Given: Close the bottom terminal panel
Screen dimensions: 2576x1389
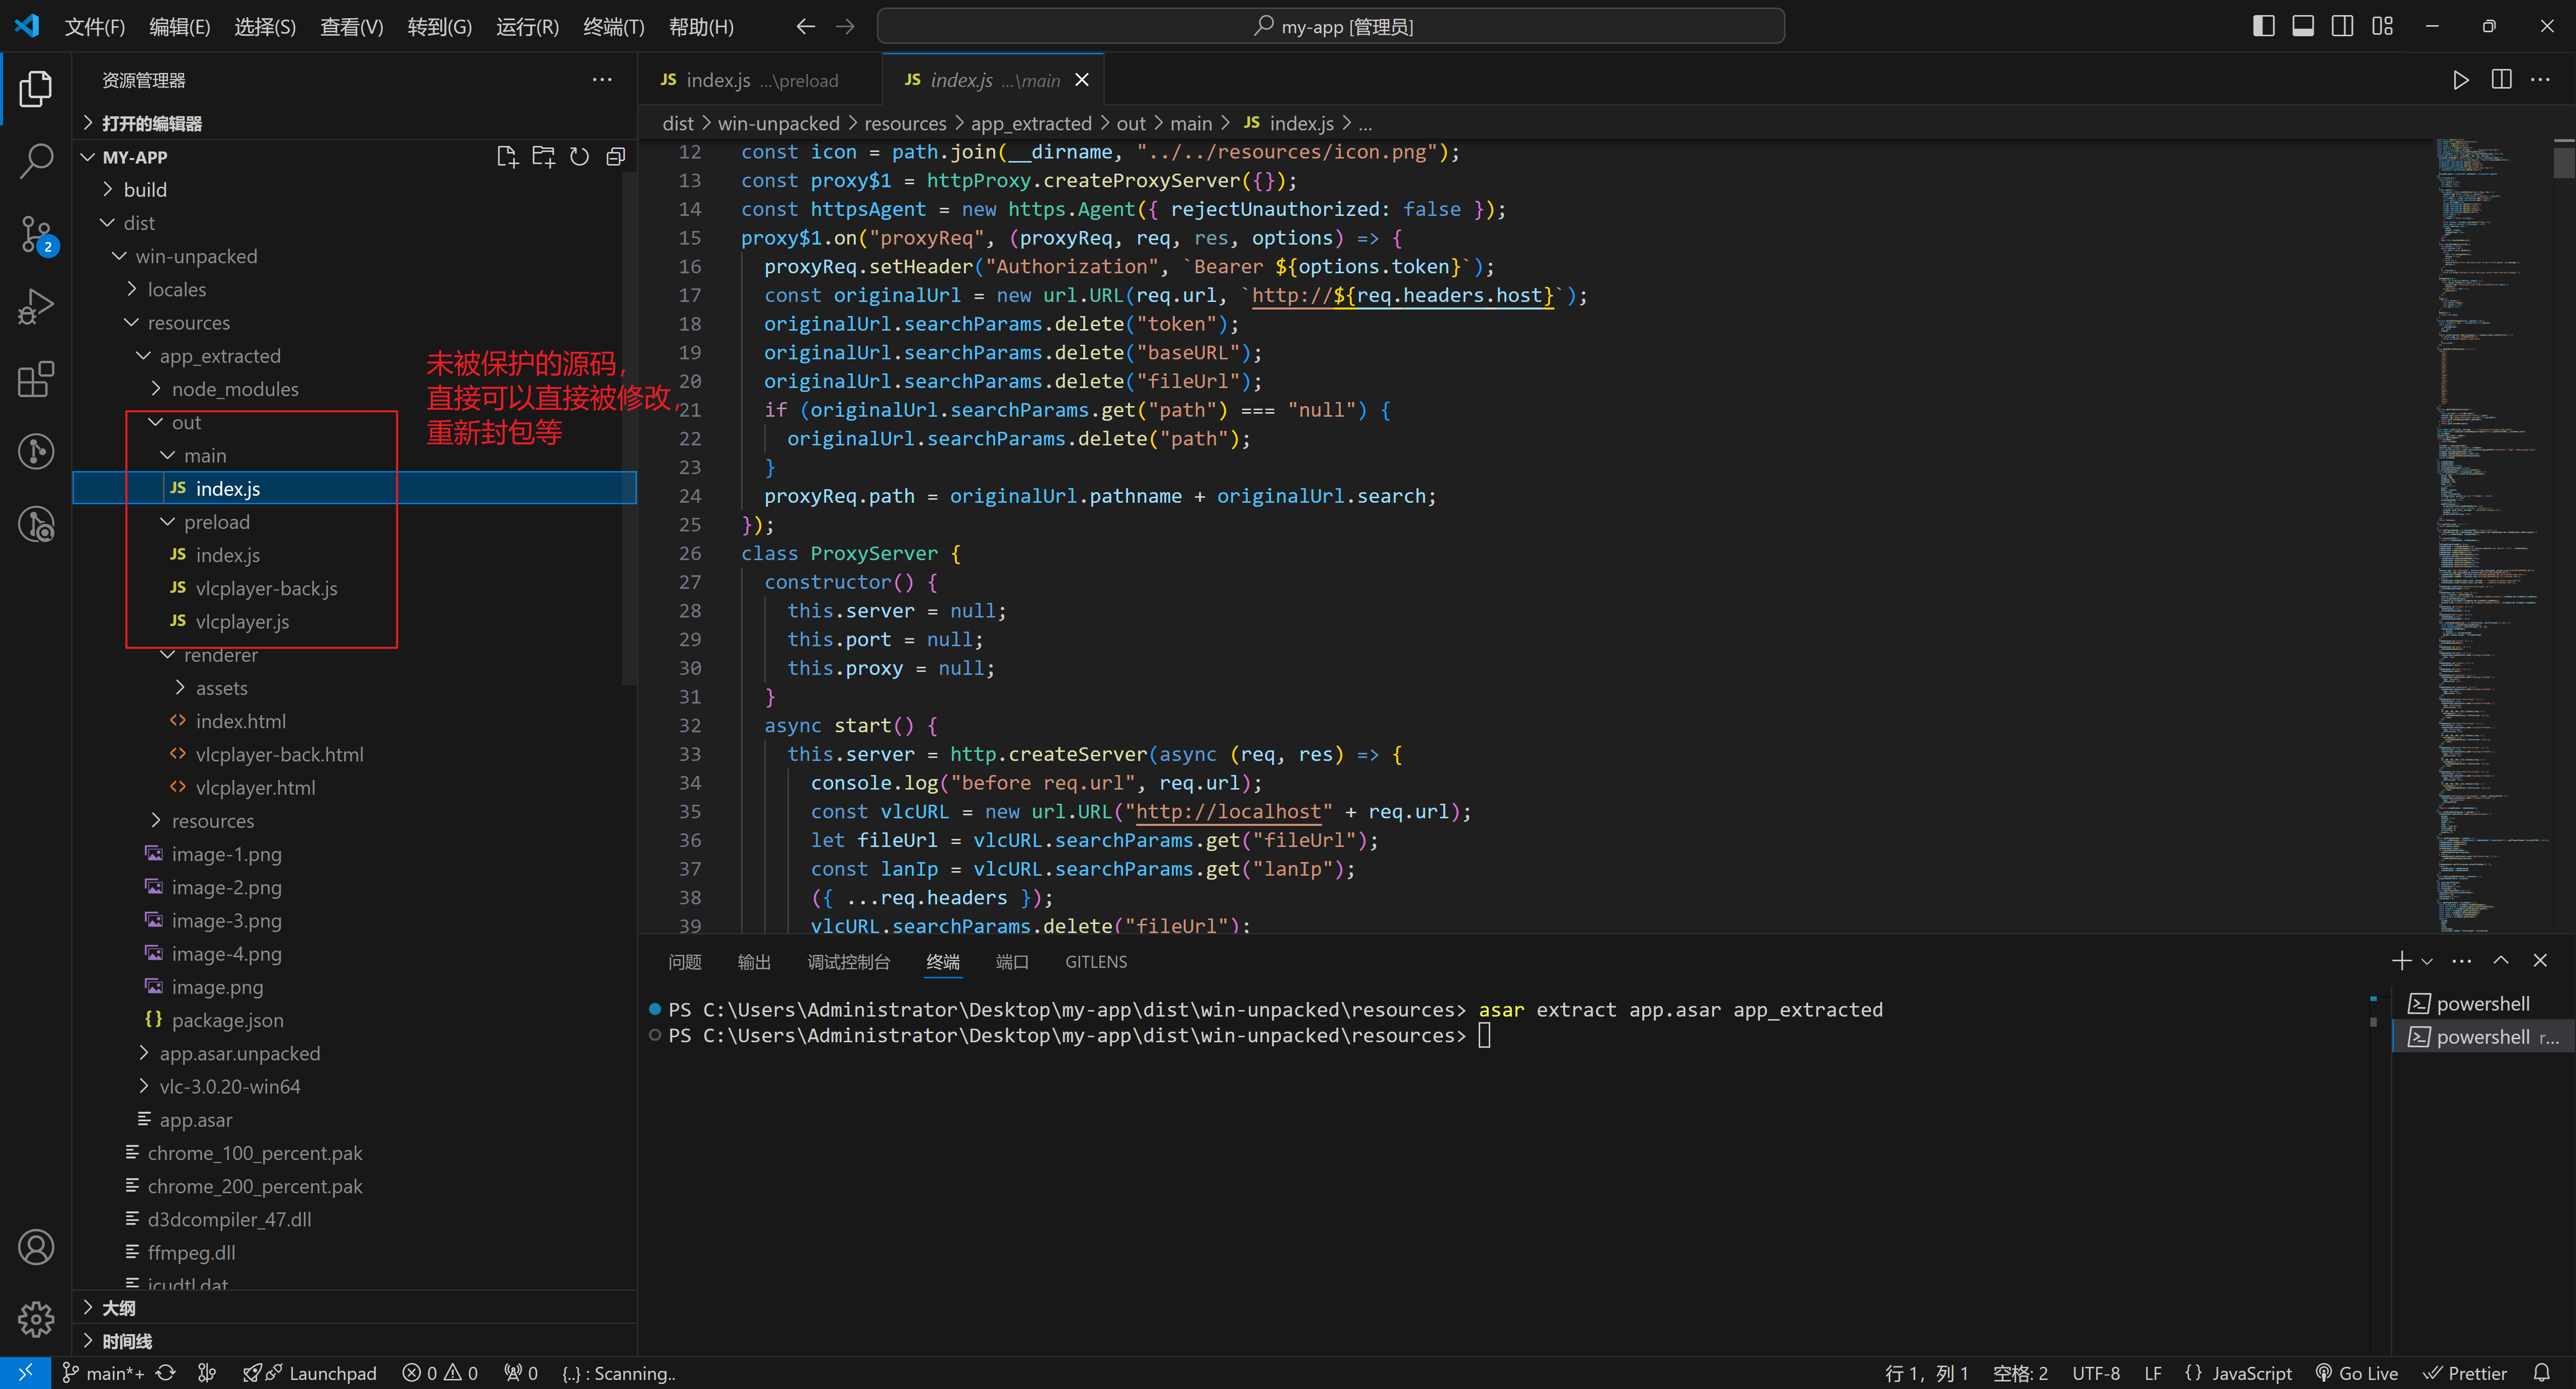Looking at the screenshot, I should pyautogui.click(x=2540, y=961).
